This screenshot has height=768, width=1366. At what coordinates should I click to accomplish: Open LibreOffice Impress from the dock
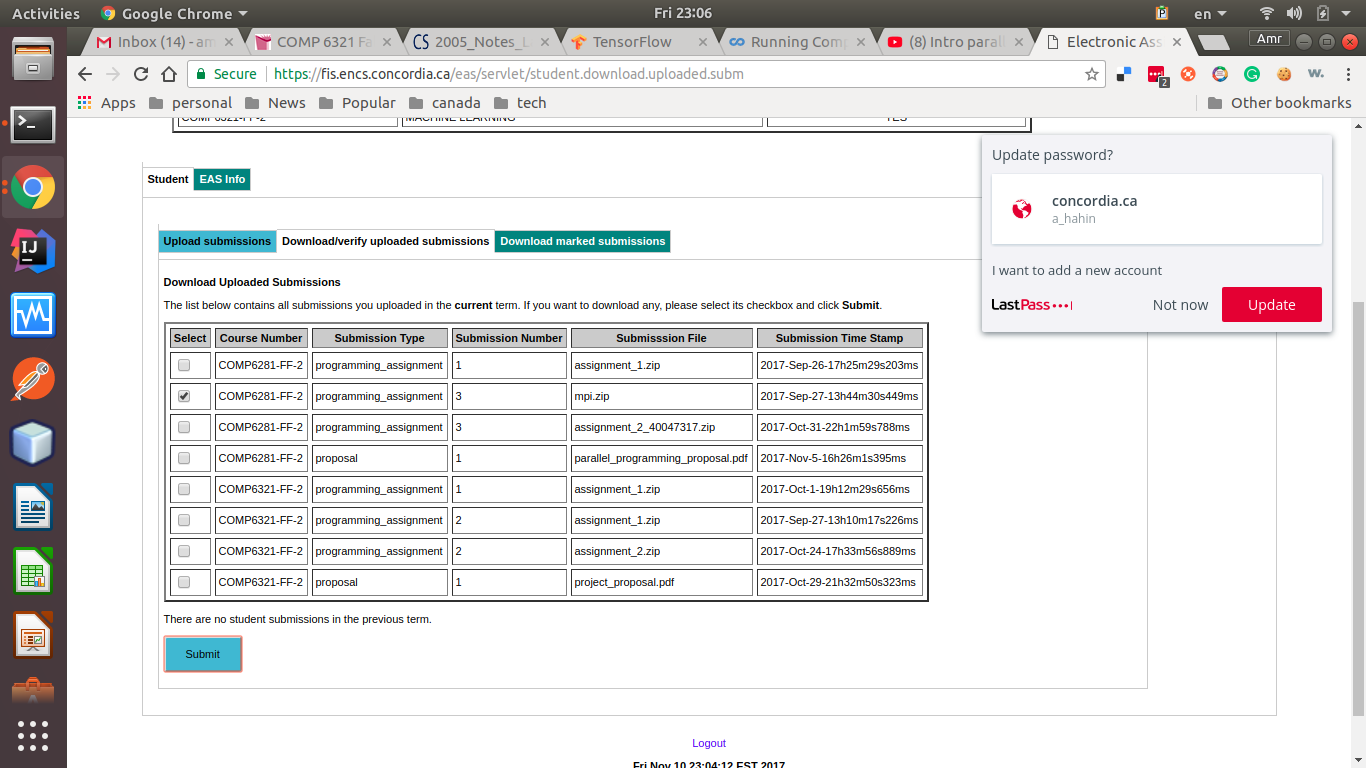33,636
